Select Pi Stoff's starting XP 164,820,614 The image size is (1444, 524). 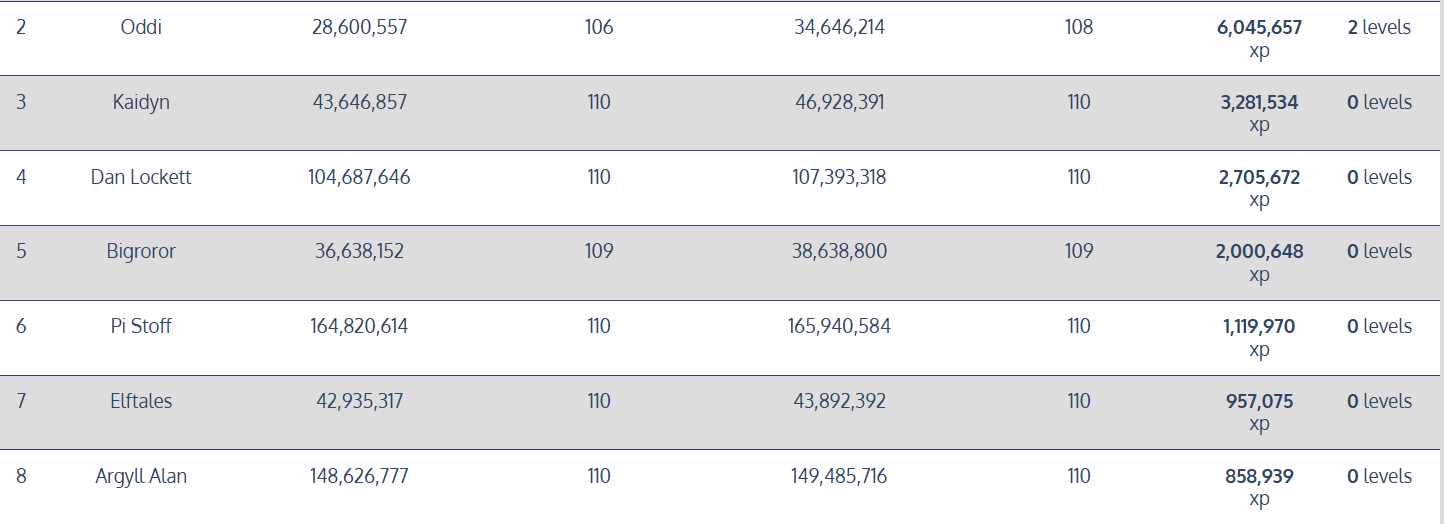(359, 326)
